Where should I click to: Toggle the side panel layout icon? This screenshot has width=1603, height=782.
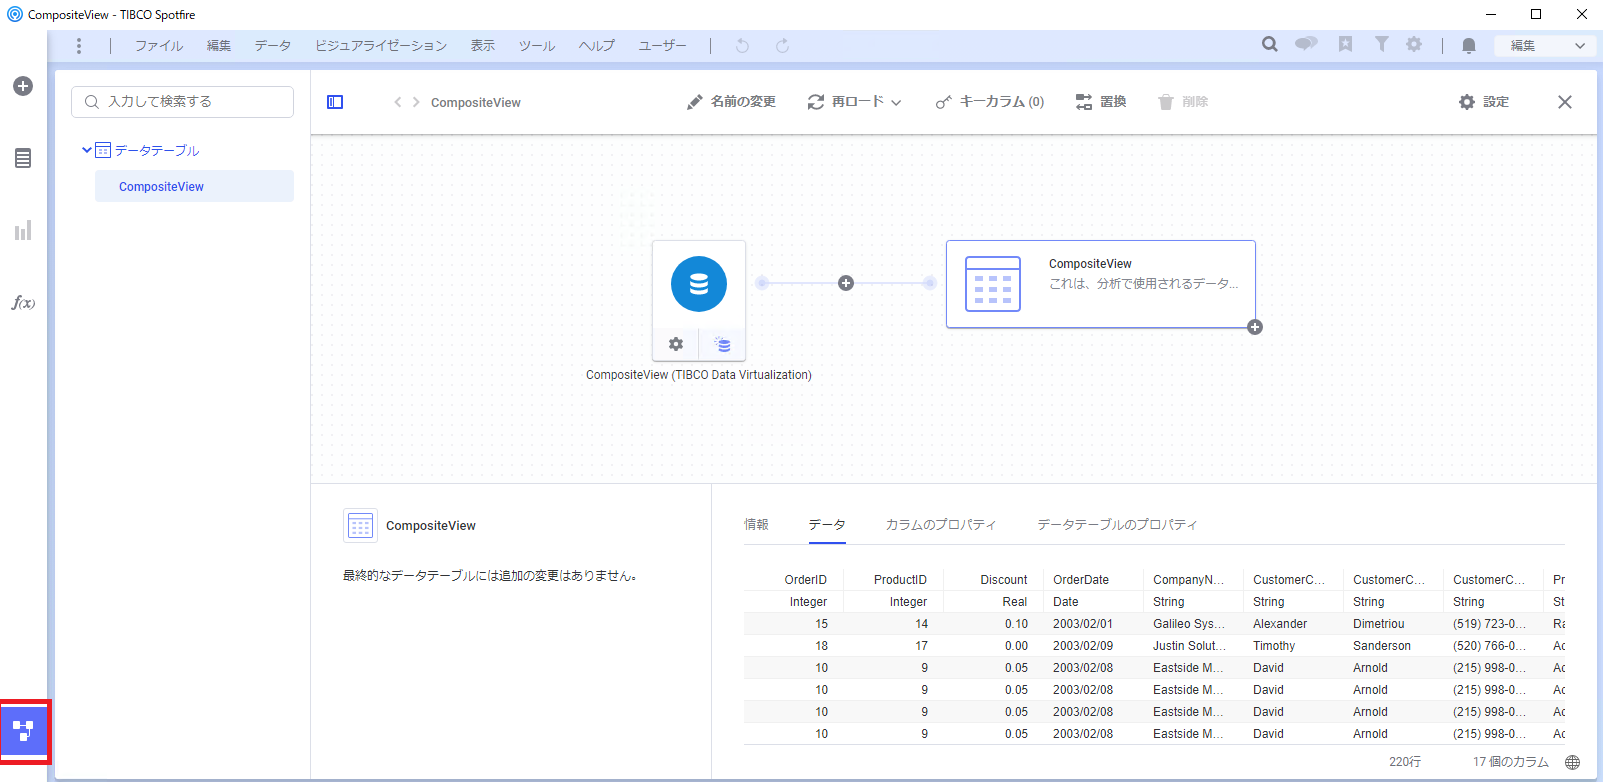(x=335, y=102)
